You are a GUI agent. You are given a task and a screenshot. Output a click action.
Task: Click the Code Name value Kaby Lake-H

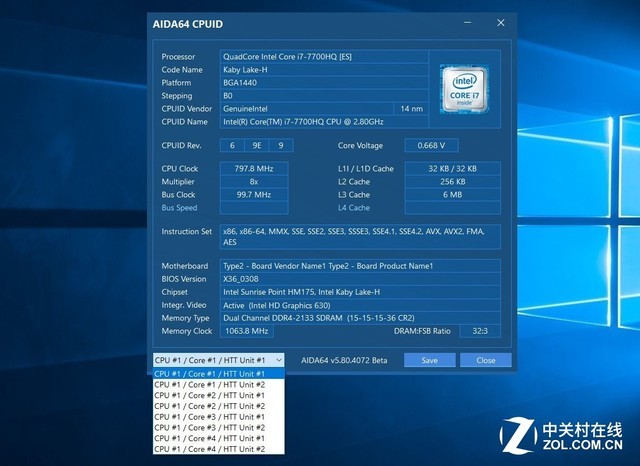coord(324,70)
